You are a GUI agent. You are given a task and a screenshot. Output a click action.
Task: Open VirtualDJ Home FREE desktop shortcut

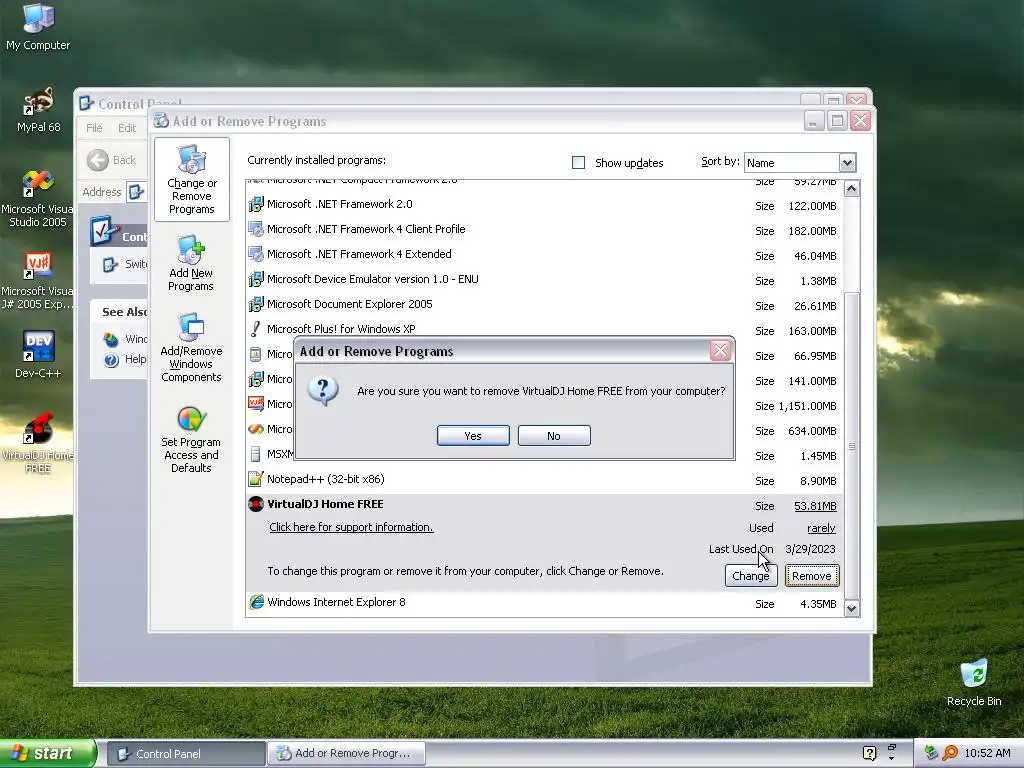click(38, 443)
